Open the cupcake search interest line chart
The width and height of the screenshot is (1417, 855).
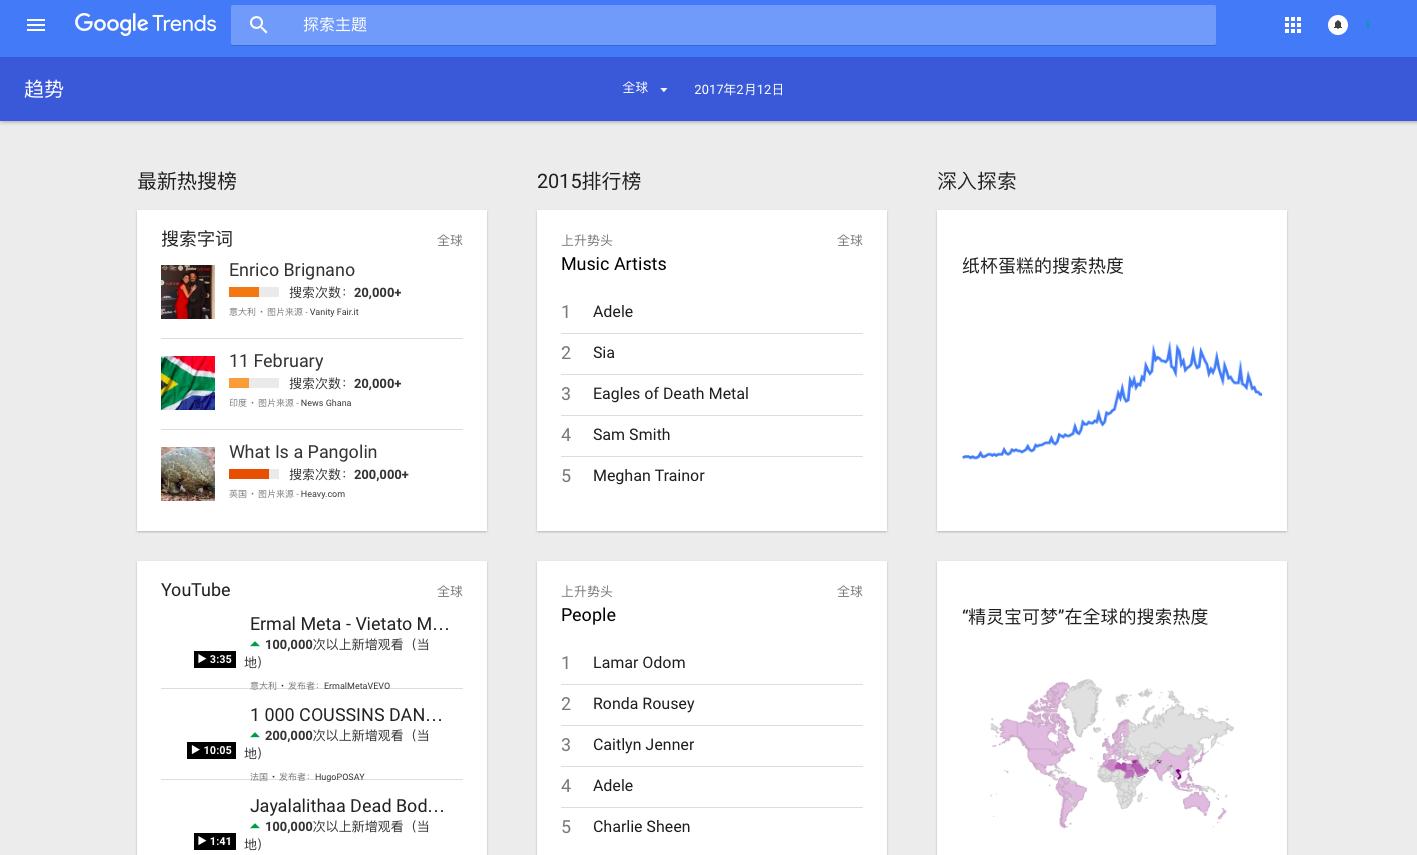pyautogui.click(x=1111, y=400)
